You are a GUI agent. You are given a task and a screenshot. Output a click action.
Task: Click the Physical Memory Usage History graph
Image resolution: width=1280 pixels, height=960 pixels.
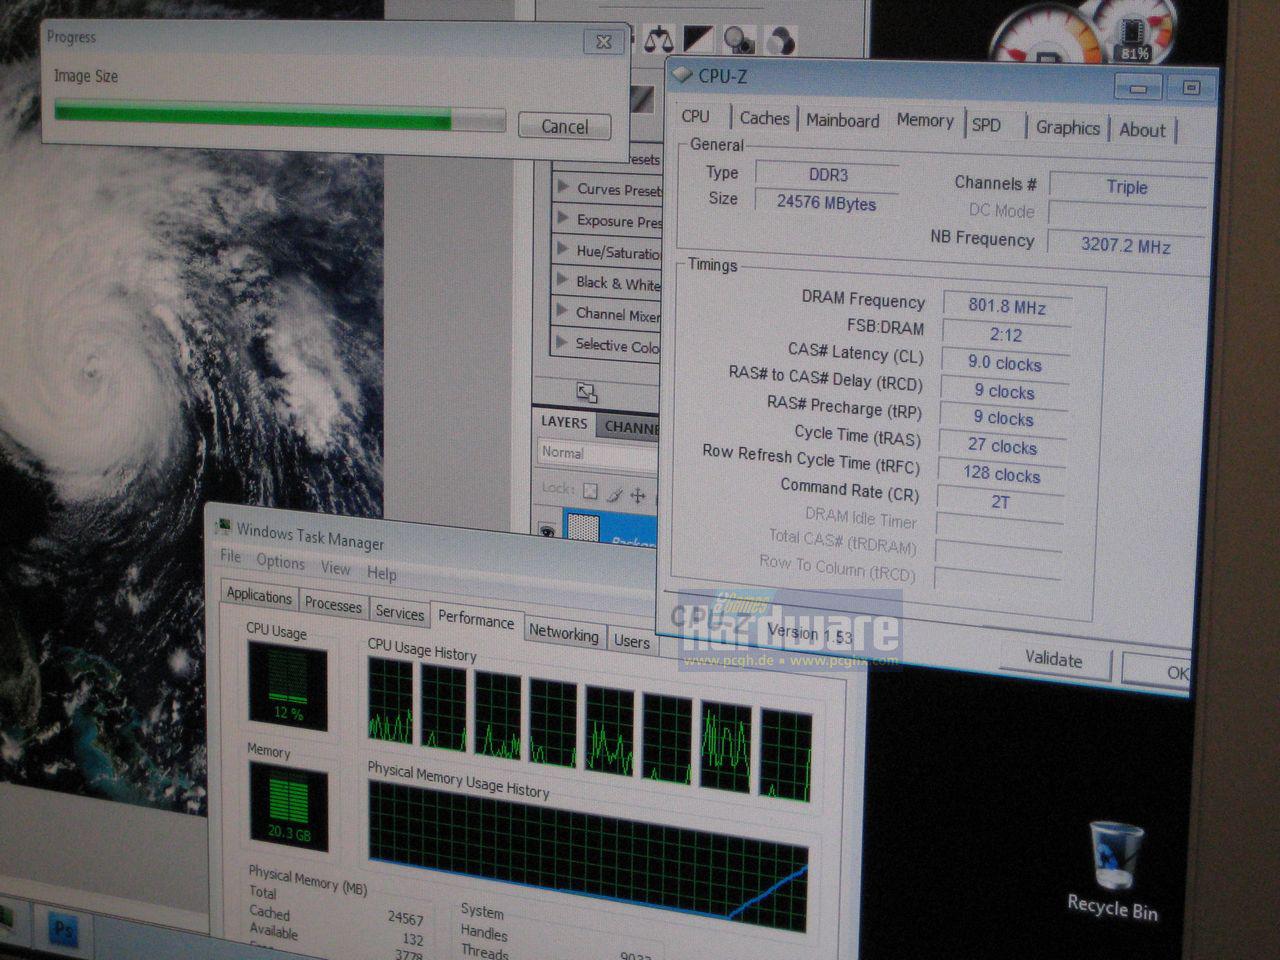tap(588, 858)
